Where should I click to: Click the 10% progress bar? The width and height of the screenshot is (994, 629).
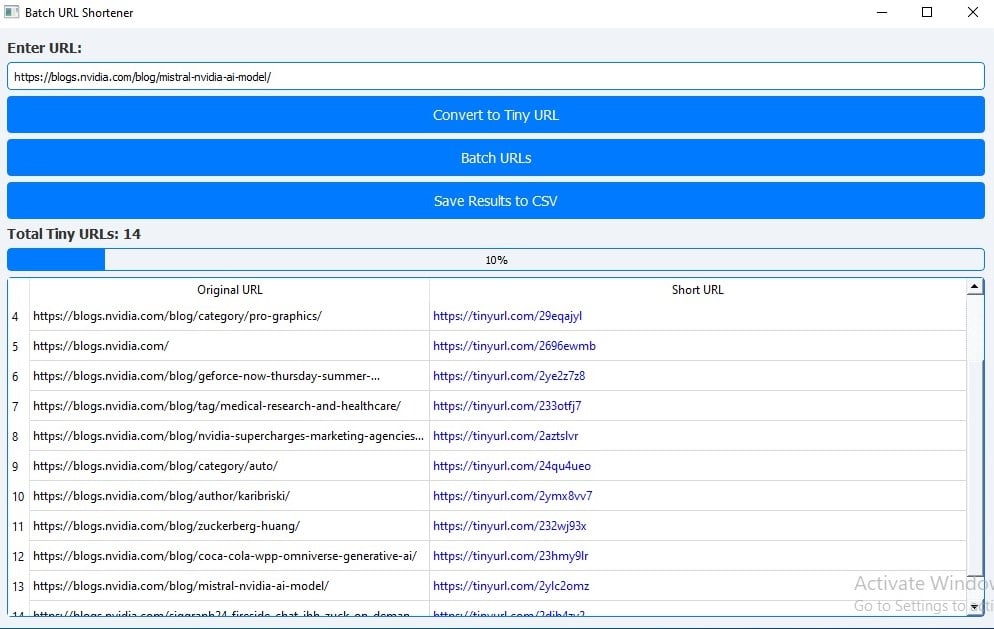pyautogui.click(x=496, y=260)
